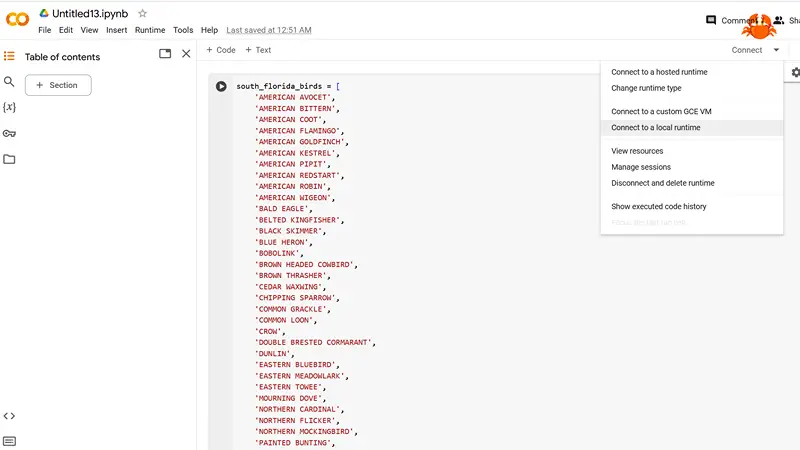Open the File menu
Viewport: 800px width, 450px height.
pyautogui.click(x=45, y=30)
